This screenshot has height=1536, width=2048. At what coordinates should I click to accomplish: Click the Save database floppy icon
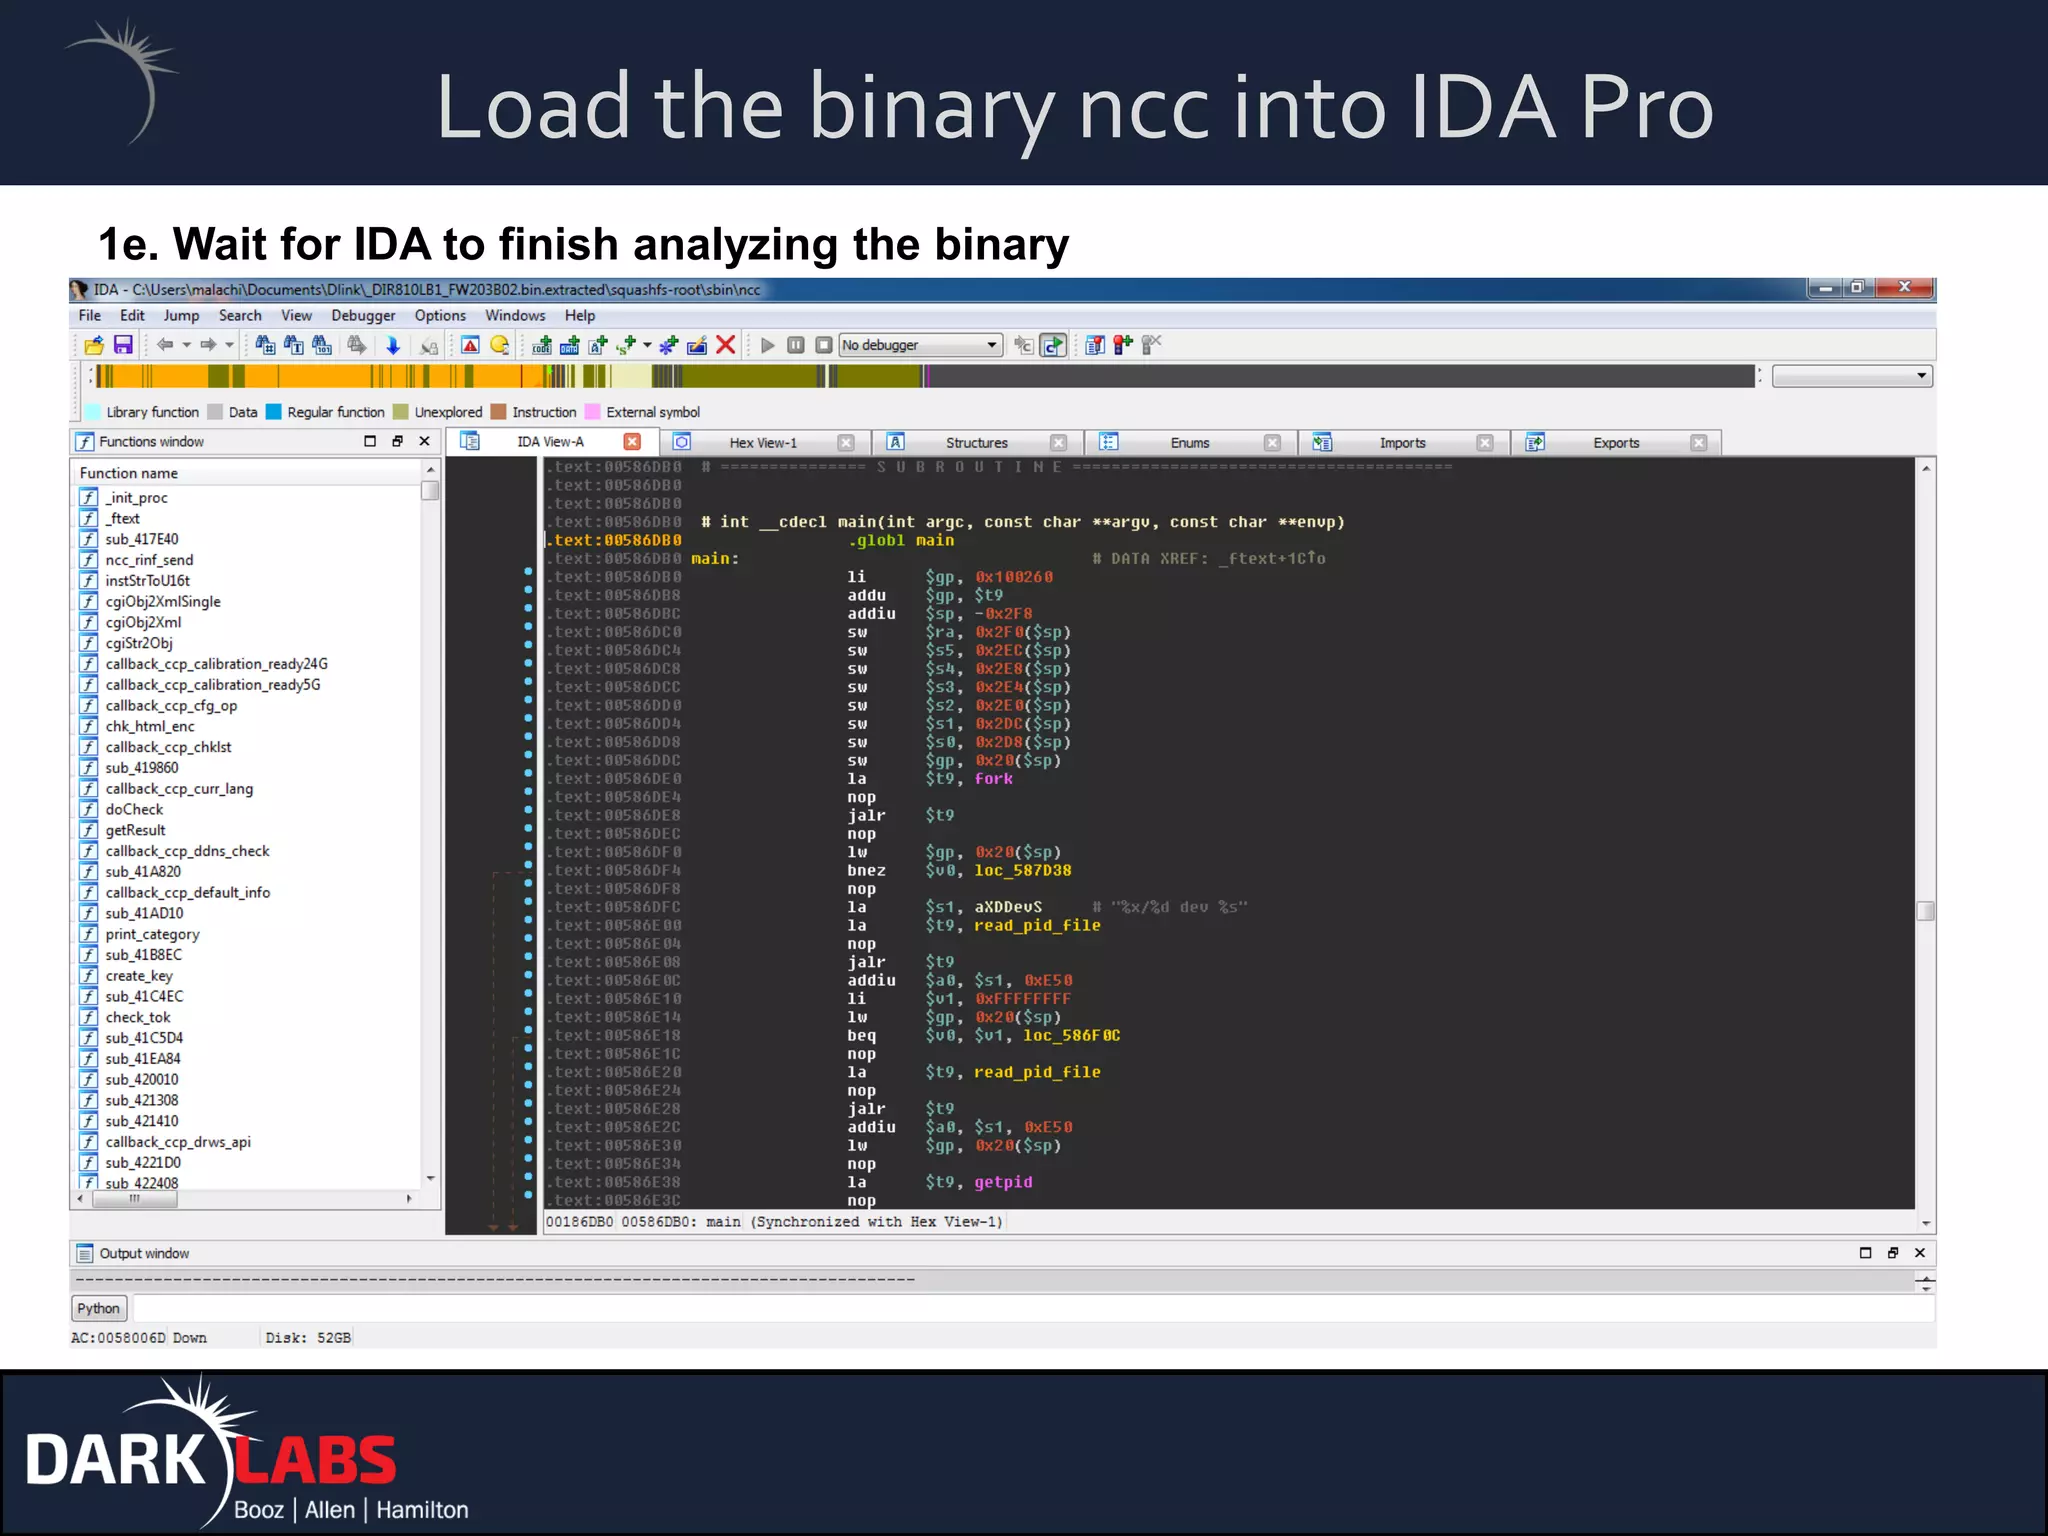click(x=123, y=345)
